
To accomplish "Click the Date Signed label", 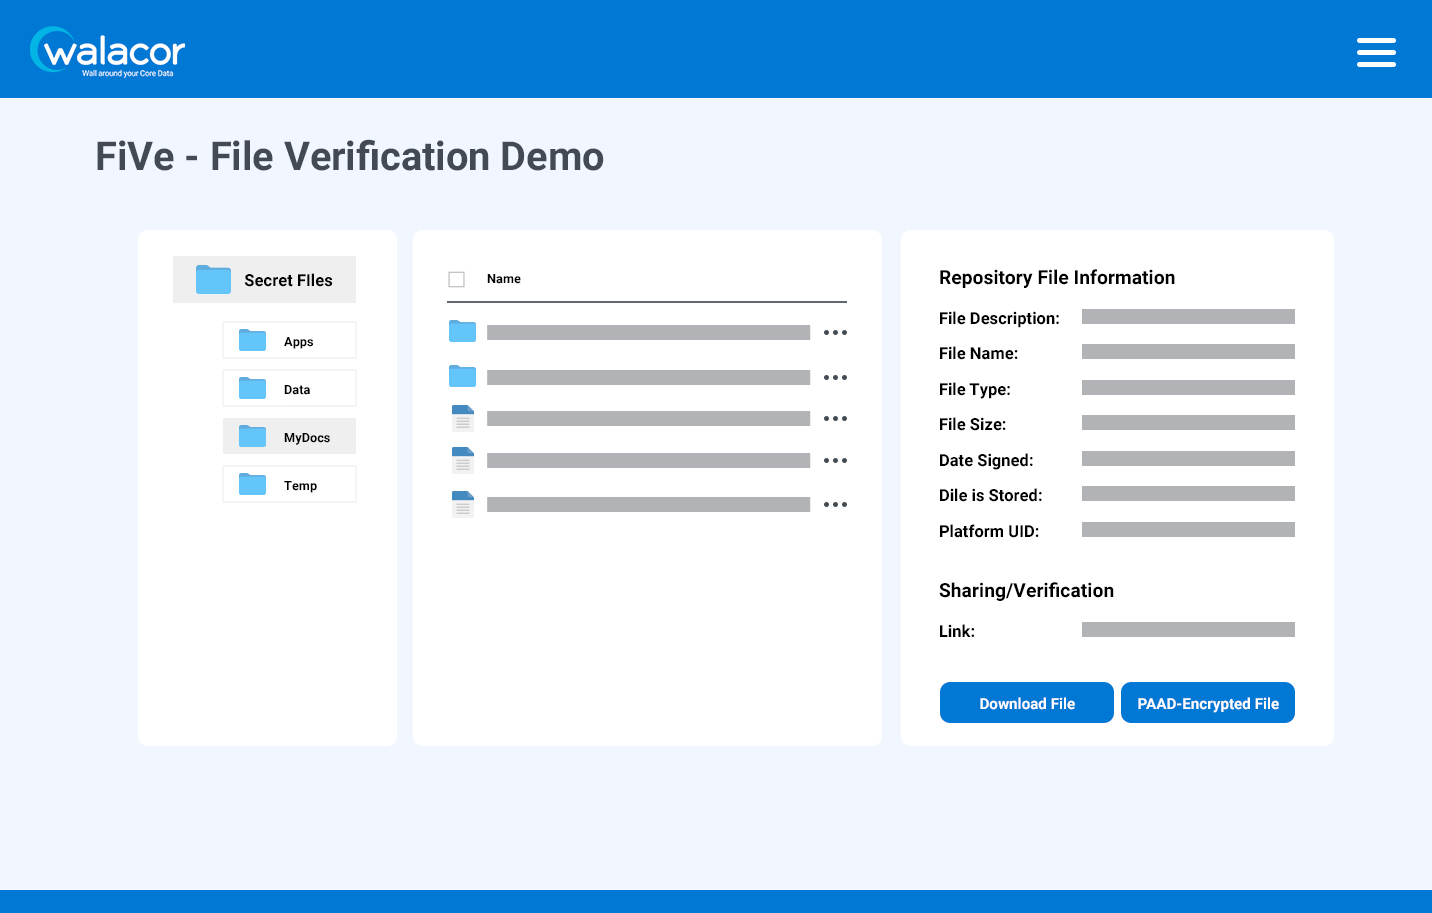I will coord(986,461).
